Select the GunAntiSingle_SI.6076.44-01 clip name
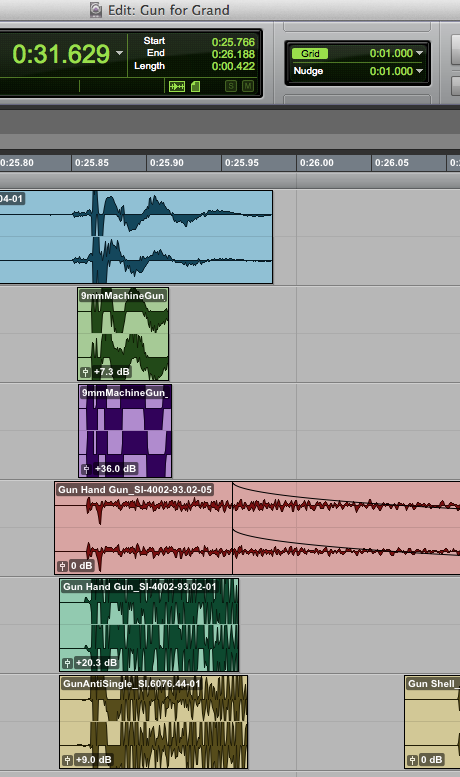460x777 pixels. pos(131,684)
